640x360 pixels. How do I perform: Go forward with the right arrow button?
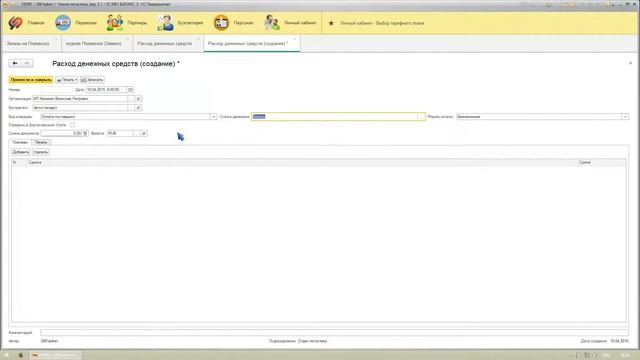pos(27,63)
